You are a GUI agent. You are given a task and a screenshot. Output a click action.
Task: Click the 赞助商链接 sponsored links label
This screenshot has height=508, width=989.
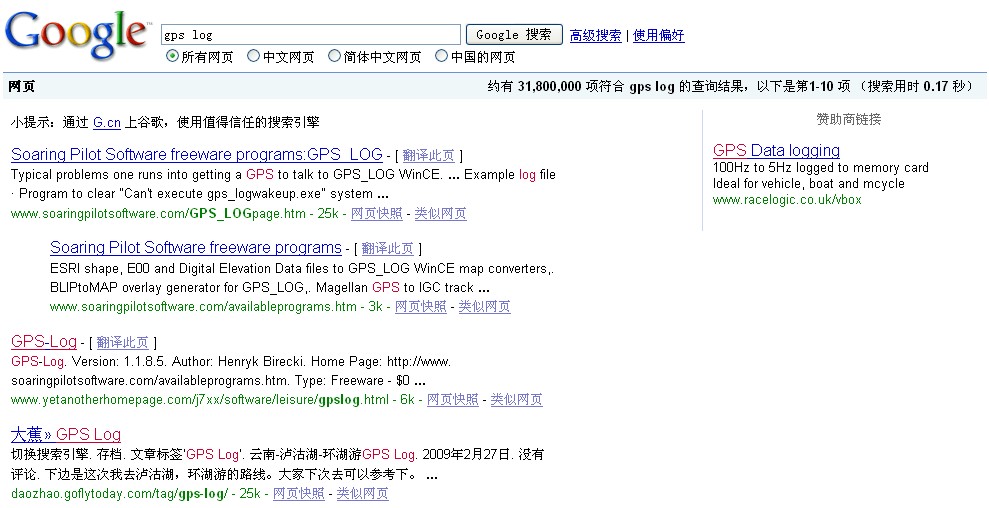click(x=848, y=119)
